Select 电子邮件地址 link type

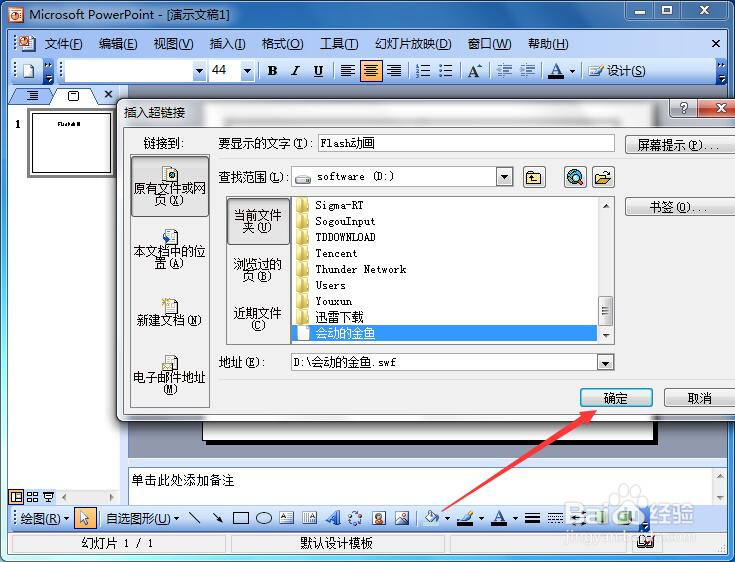(170, 375)
